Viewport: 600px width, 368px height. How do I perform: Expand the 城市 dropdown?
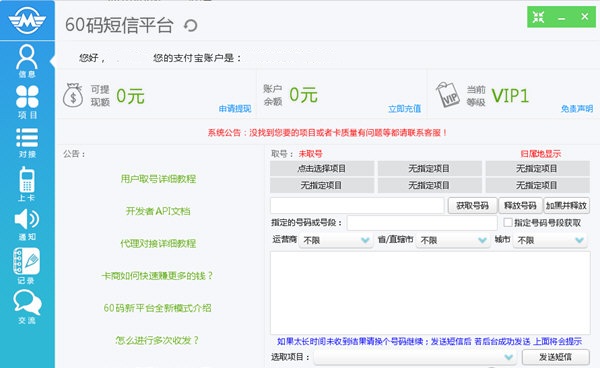pyautogui.click(x=550, y=240)
